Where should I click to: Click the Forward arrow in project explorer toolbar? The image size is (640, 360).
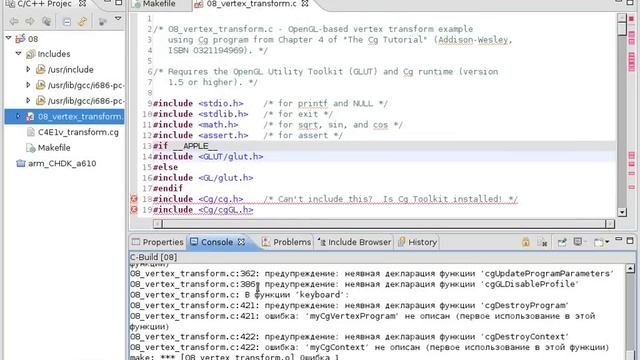(x=29, y=21)
